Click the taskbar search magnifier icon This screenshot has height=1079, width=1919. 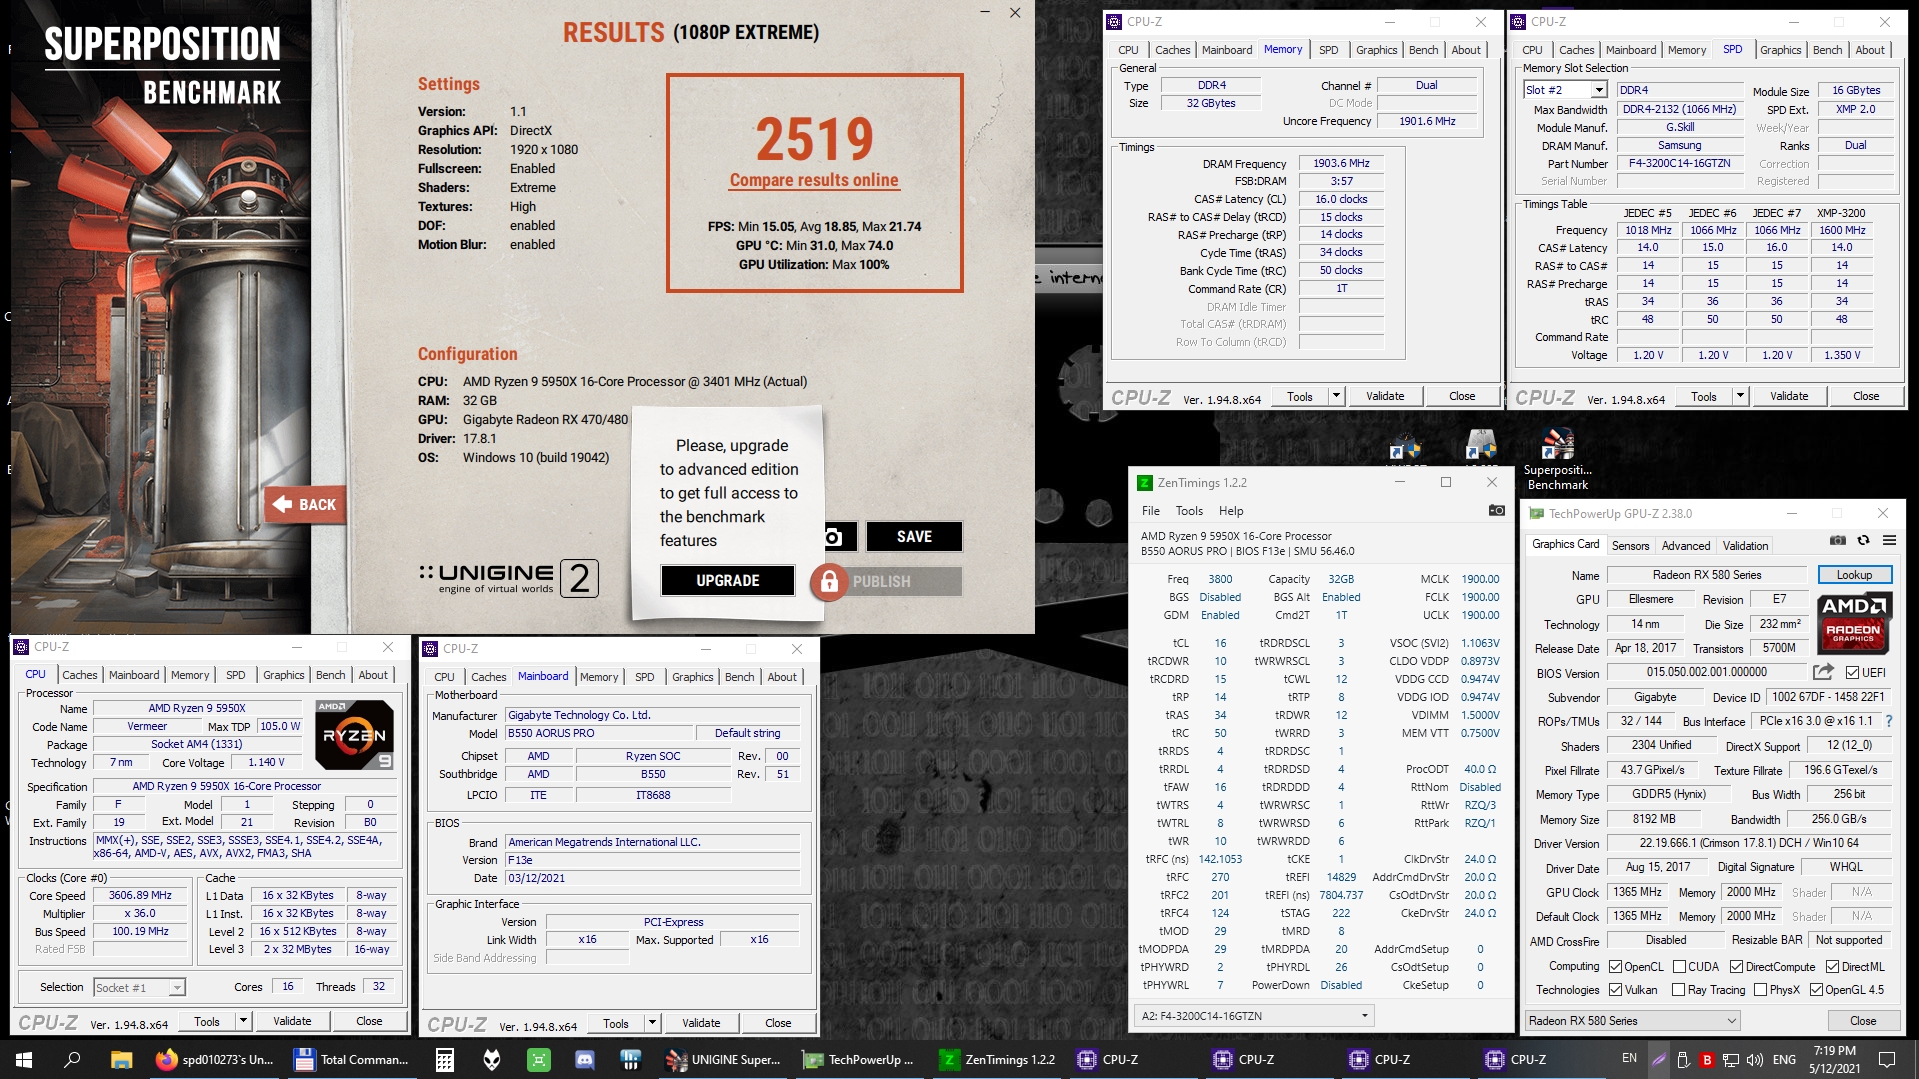72,1059
